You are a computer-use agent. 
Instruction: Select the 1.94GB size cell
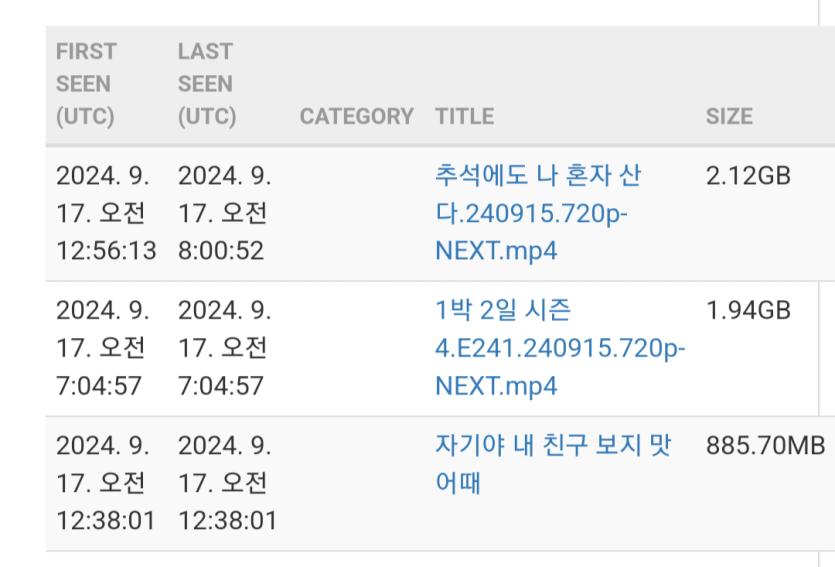(748, 310)
